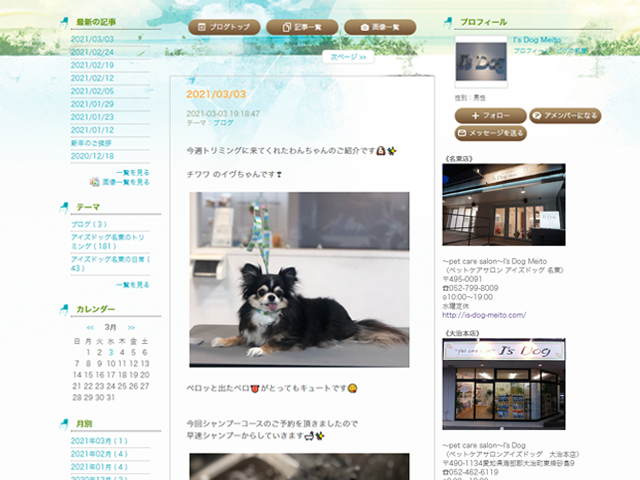Send a message with メッセージを送る
Image resolution: width=640 pixels, height=480 pixels.
pos(490,133)
